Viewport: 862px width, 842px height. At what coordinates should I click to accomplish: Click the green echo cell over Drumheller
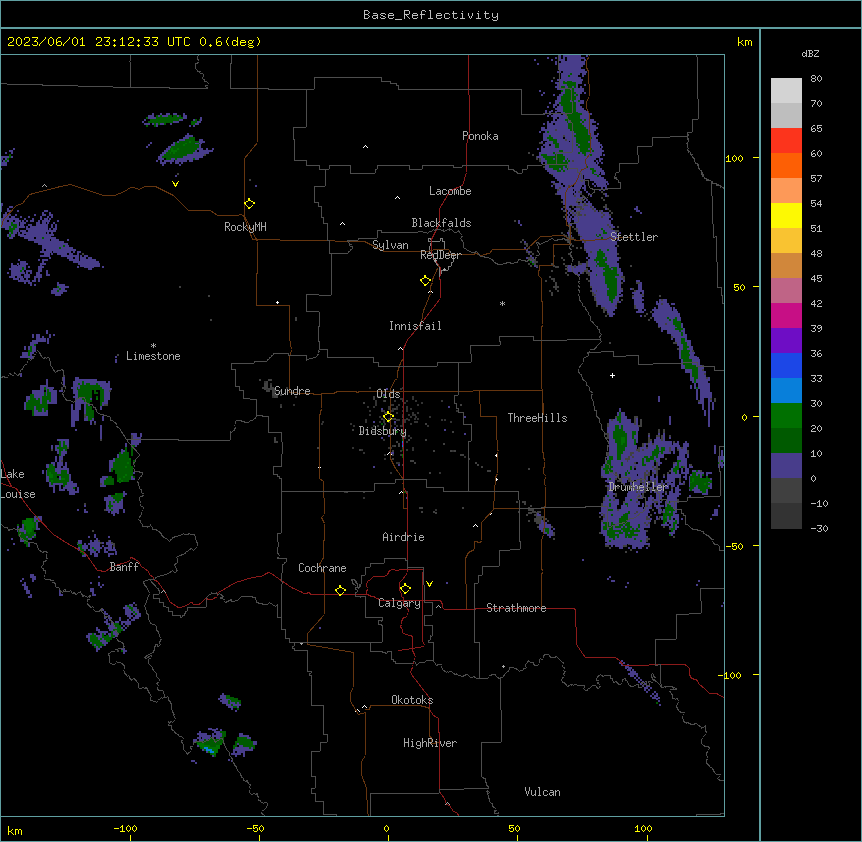[x=620, y=435]
